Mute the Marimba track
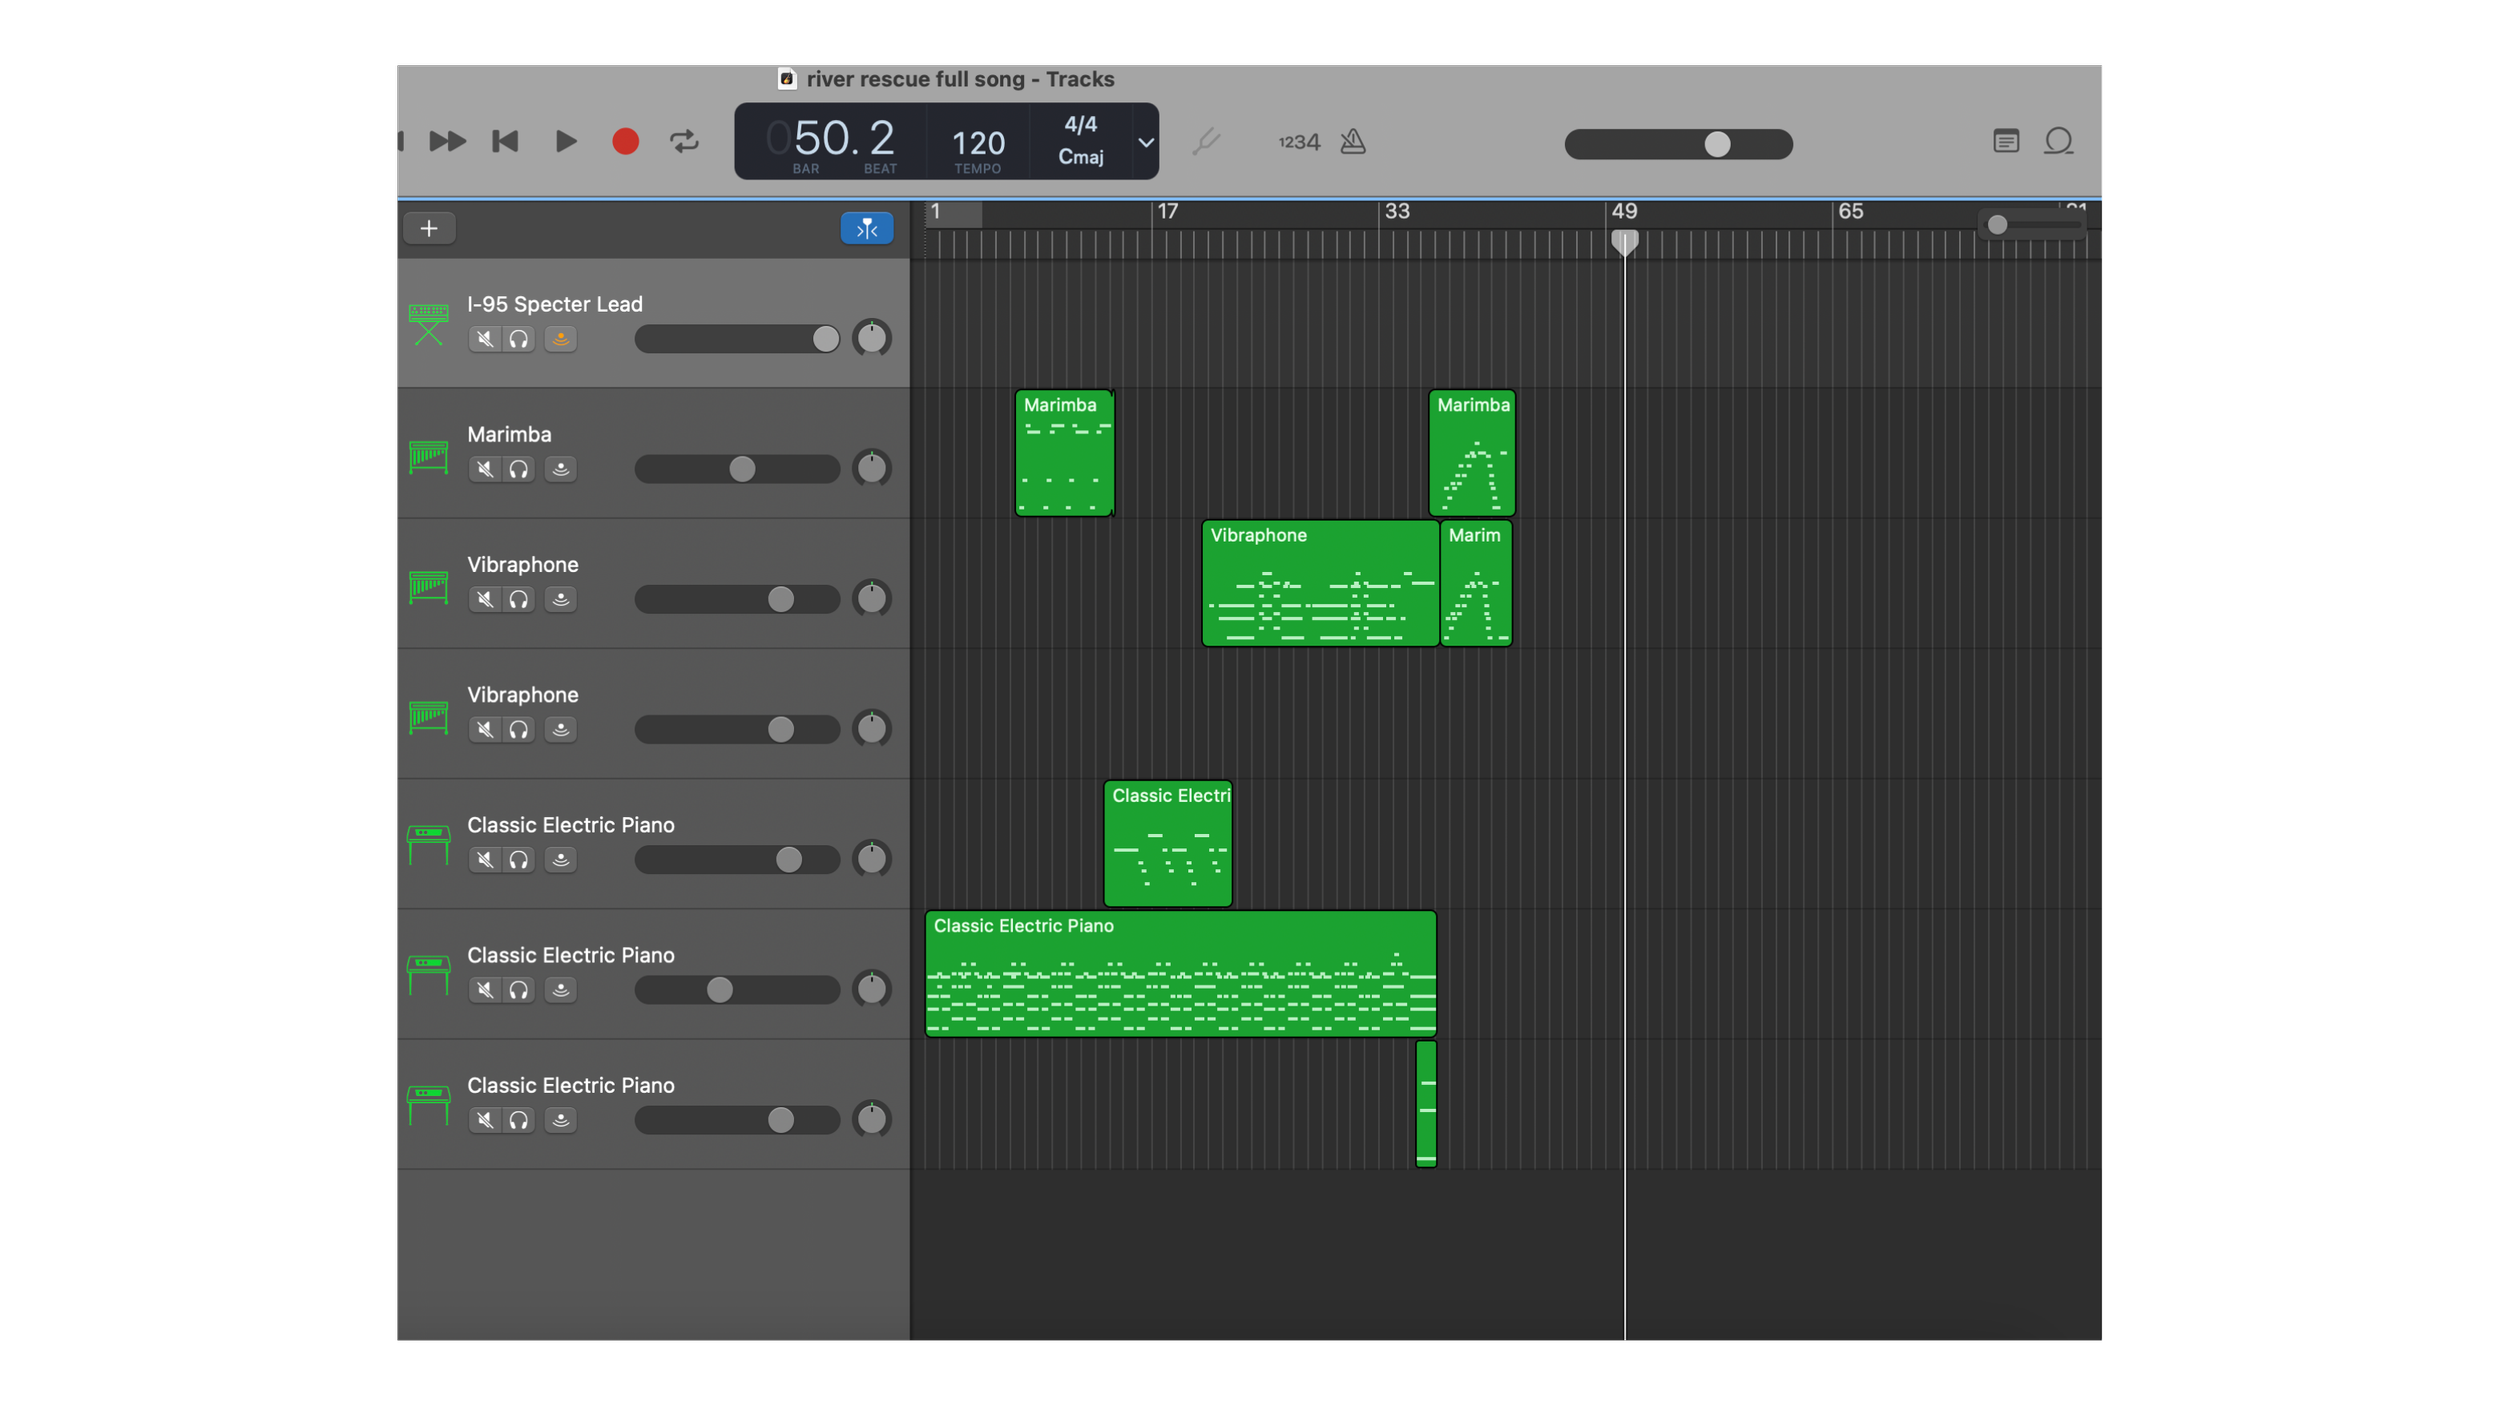Image resolution: width=2500 pixels, height=1406 pixels. 485,469
